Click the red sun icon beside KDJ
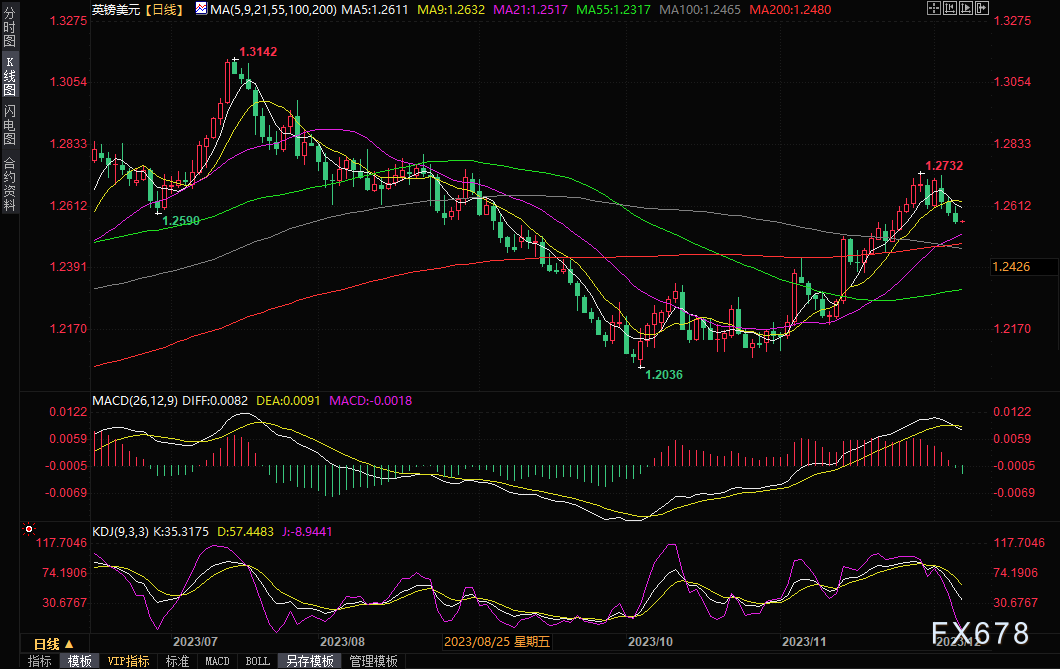This screenshot has width=1060, height=669. tap(29, 529)
